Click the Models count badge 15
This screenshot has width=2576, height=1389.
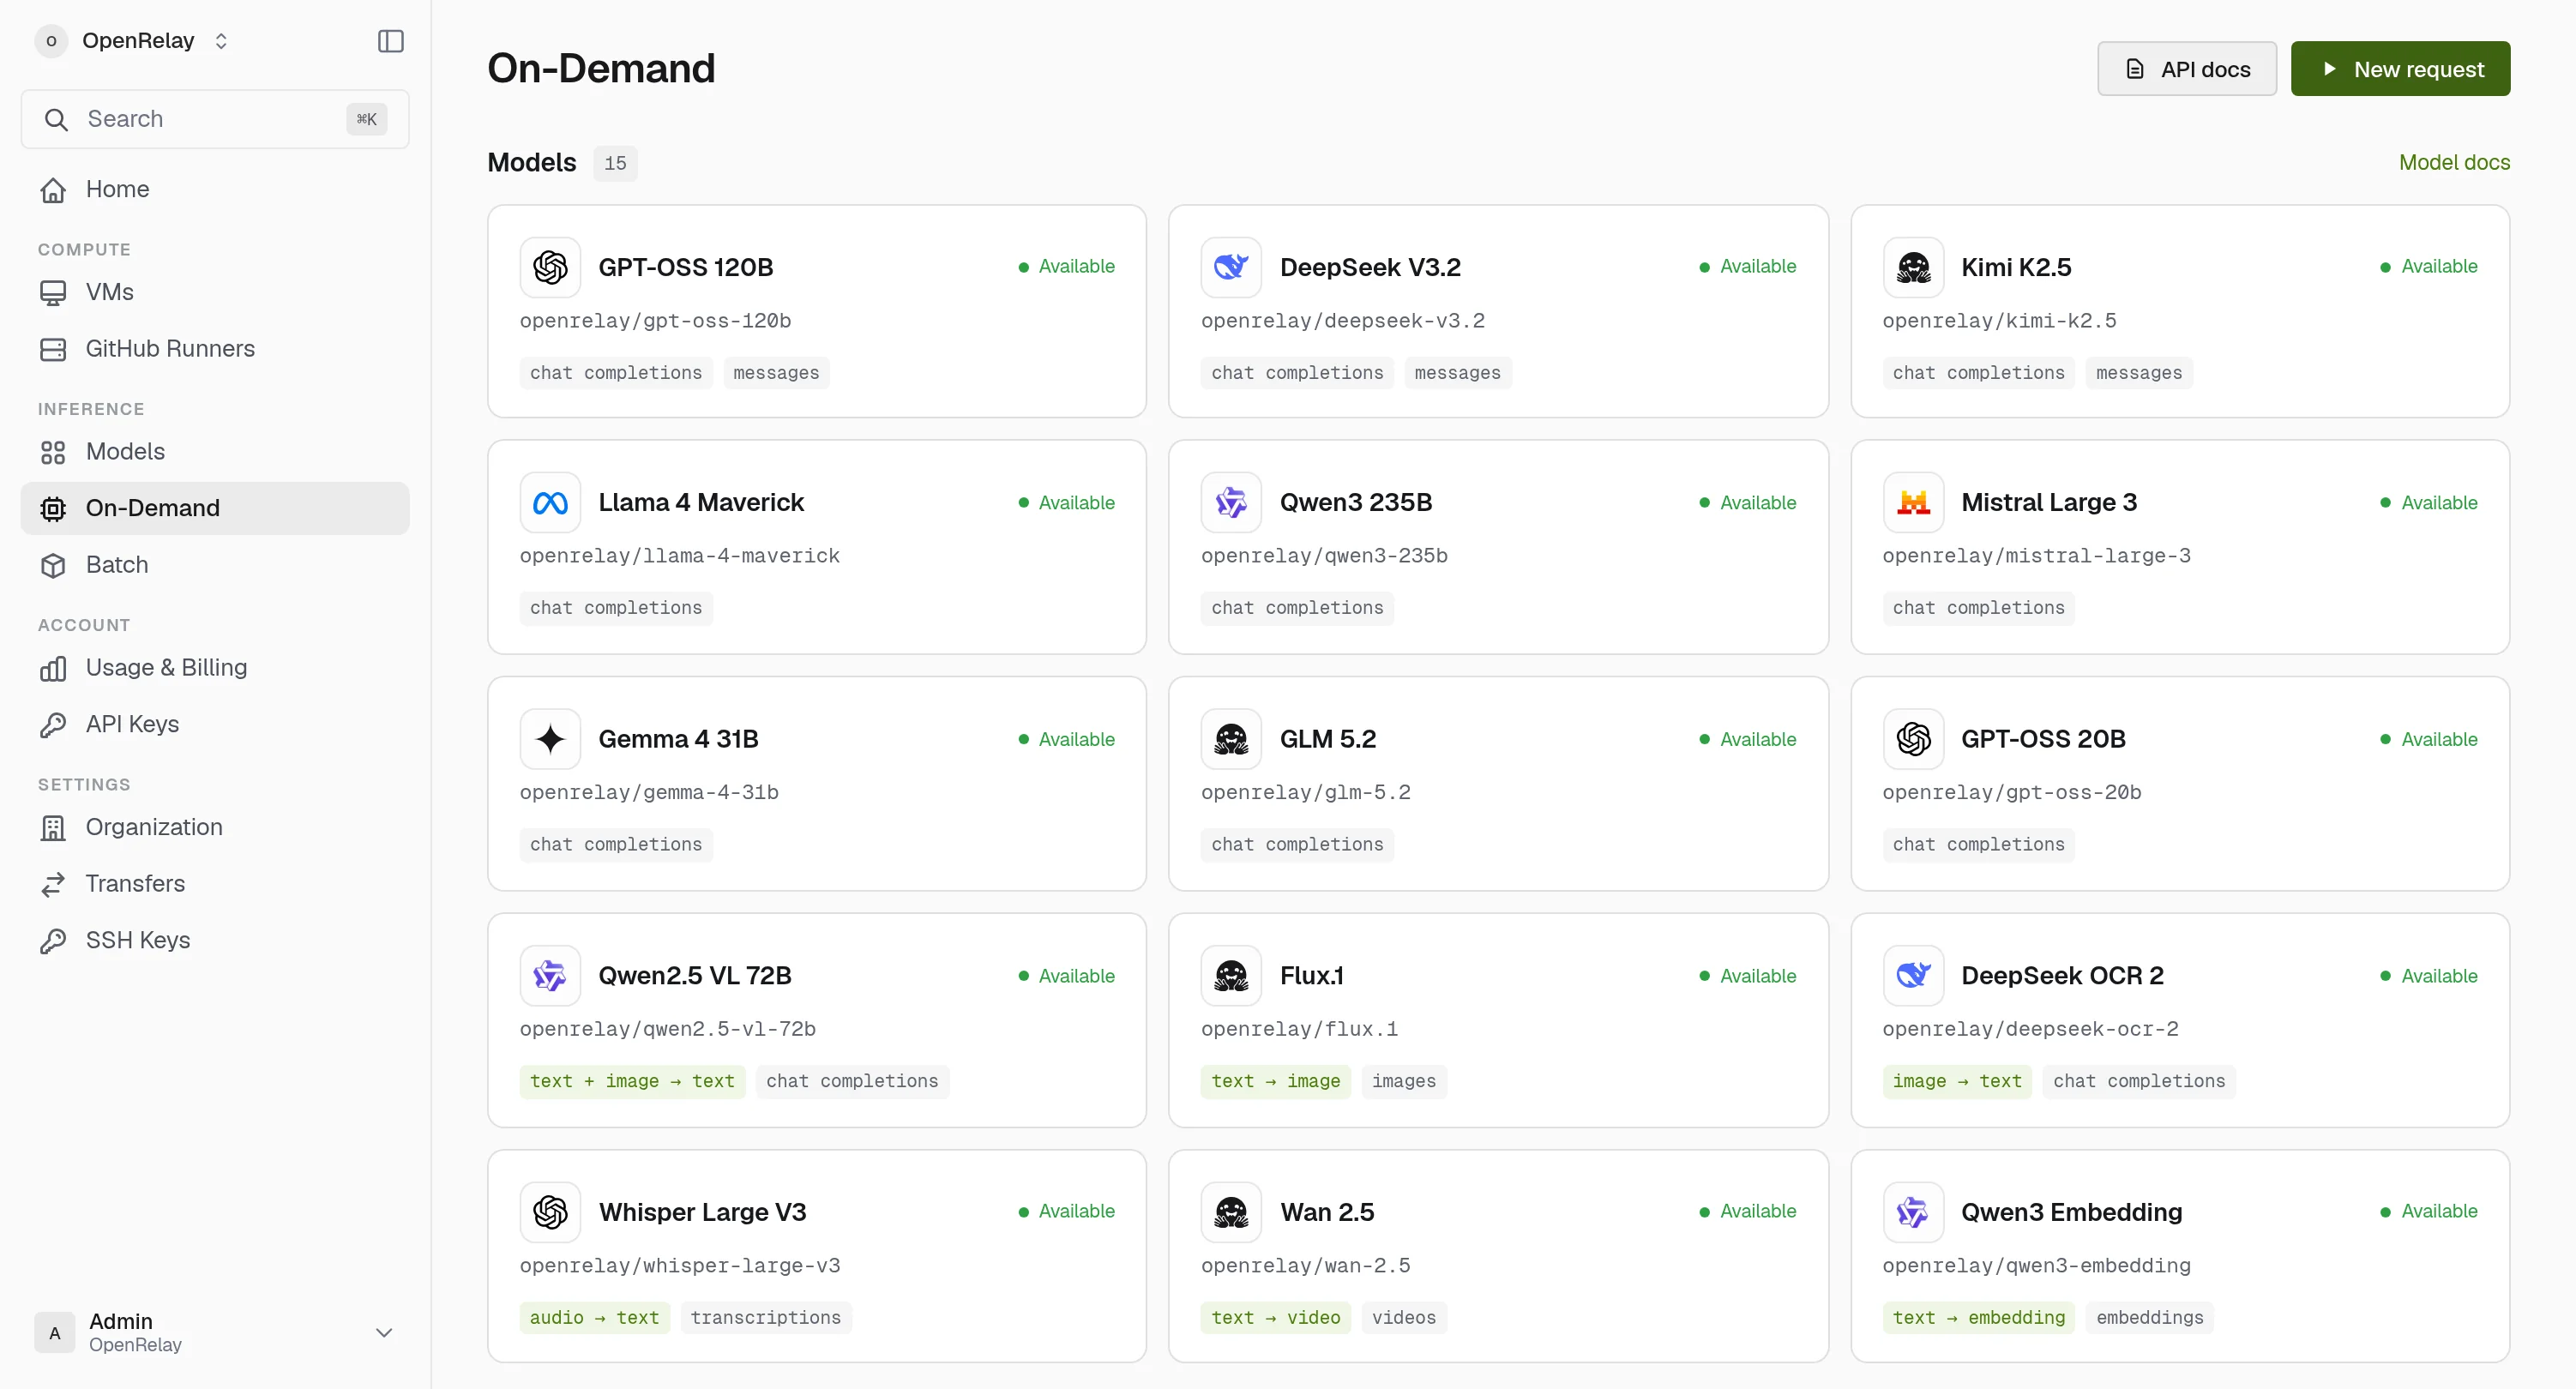click(614, 163)
